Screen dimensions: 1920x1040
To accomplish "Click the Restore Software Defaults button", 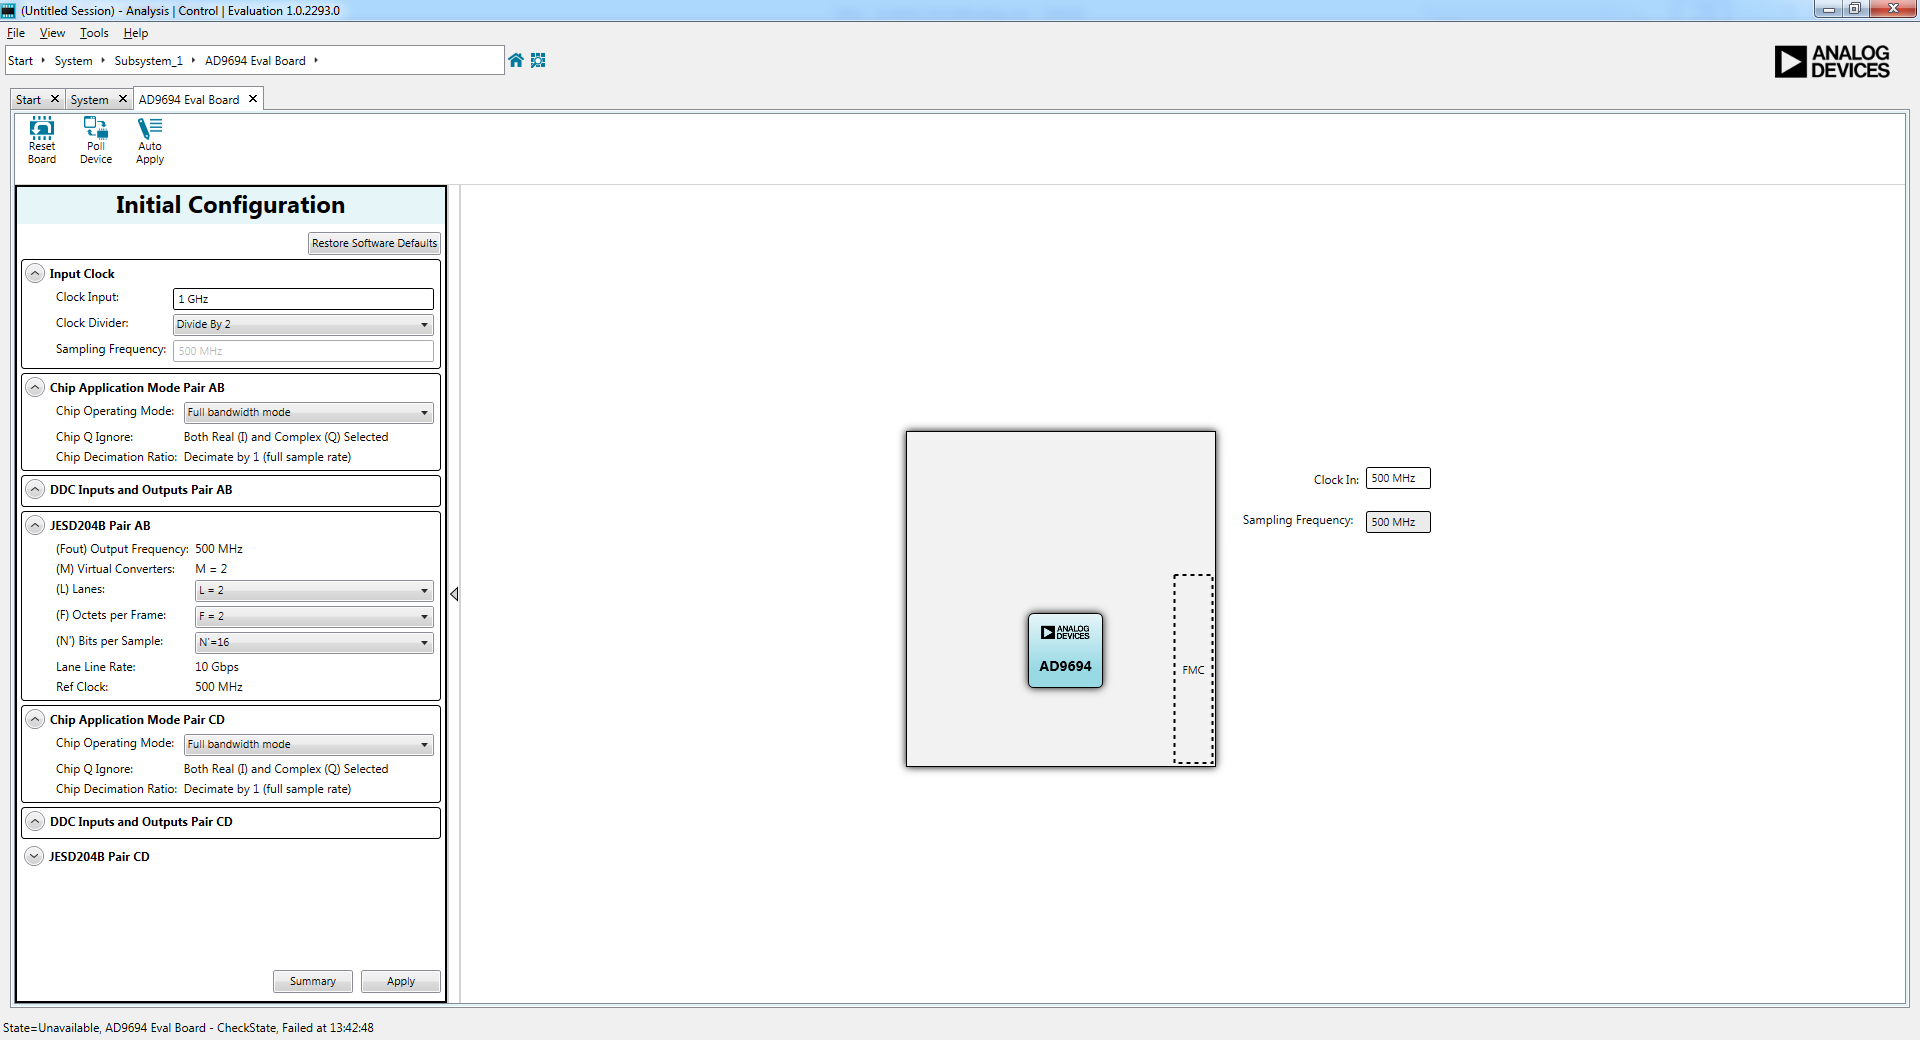I will point(374,244).
